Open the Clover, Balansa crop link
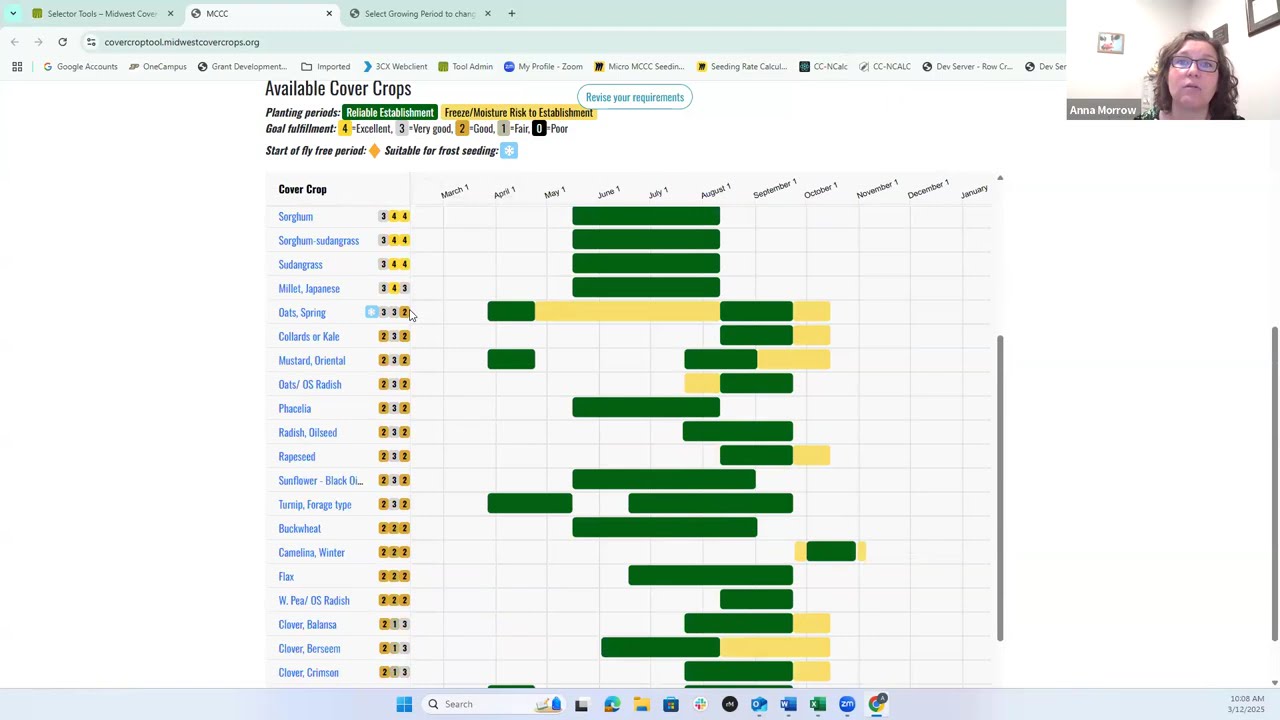The height and width of the screenshot is (720, 1280). pos(308,624)
